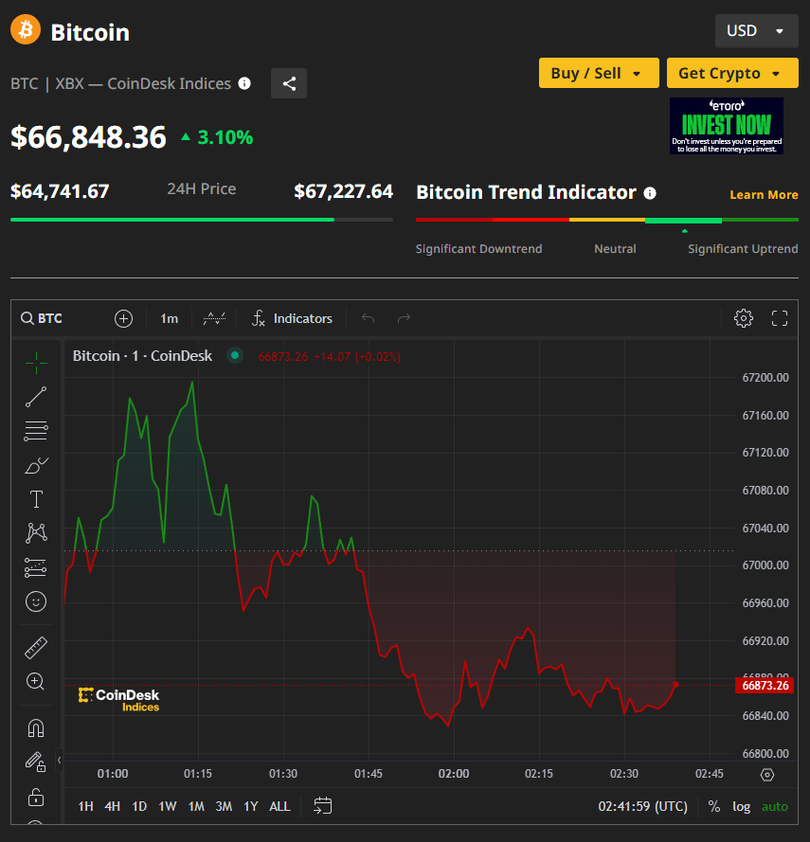Switch to the 1Y time range
This screenshot has width=810, height=842.
click(250, 806)
